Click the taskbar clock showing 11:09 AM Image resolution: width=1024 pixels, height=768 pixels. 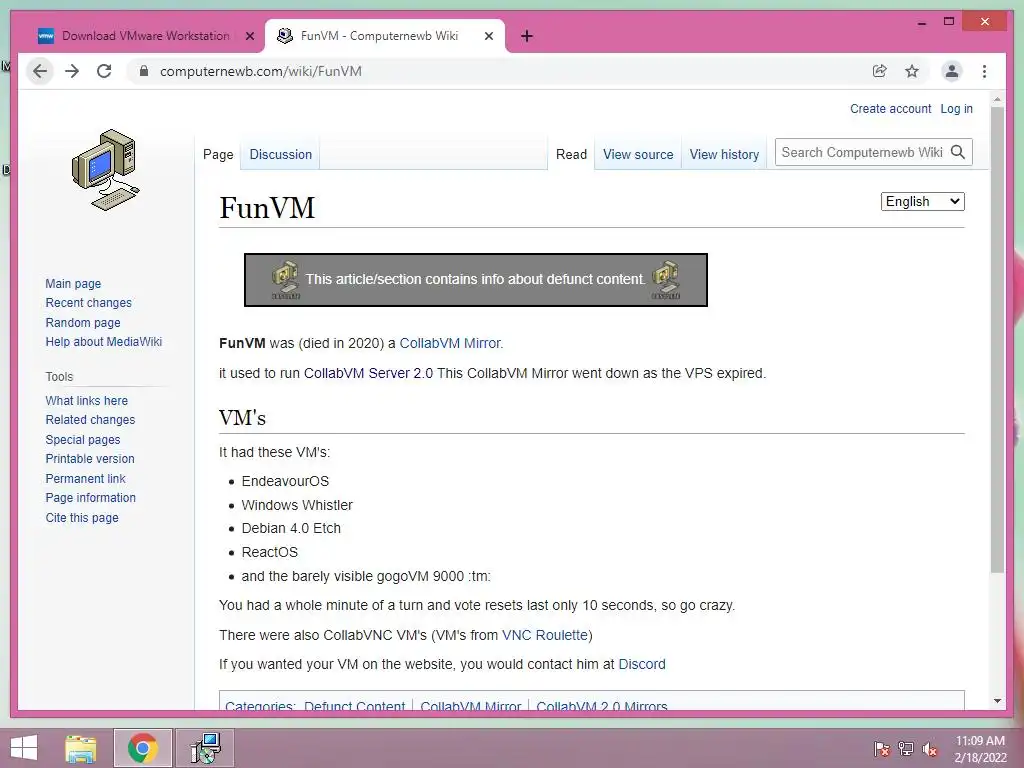pyautogui.click(x=980, y=749)
